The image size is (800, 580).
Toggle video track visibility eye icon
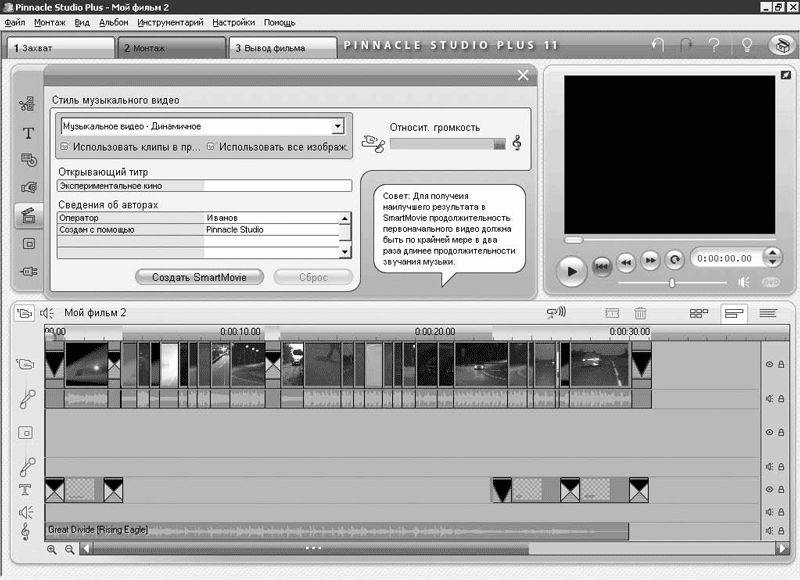pos(769,365)
